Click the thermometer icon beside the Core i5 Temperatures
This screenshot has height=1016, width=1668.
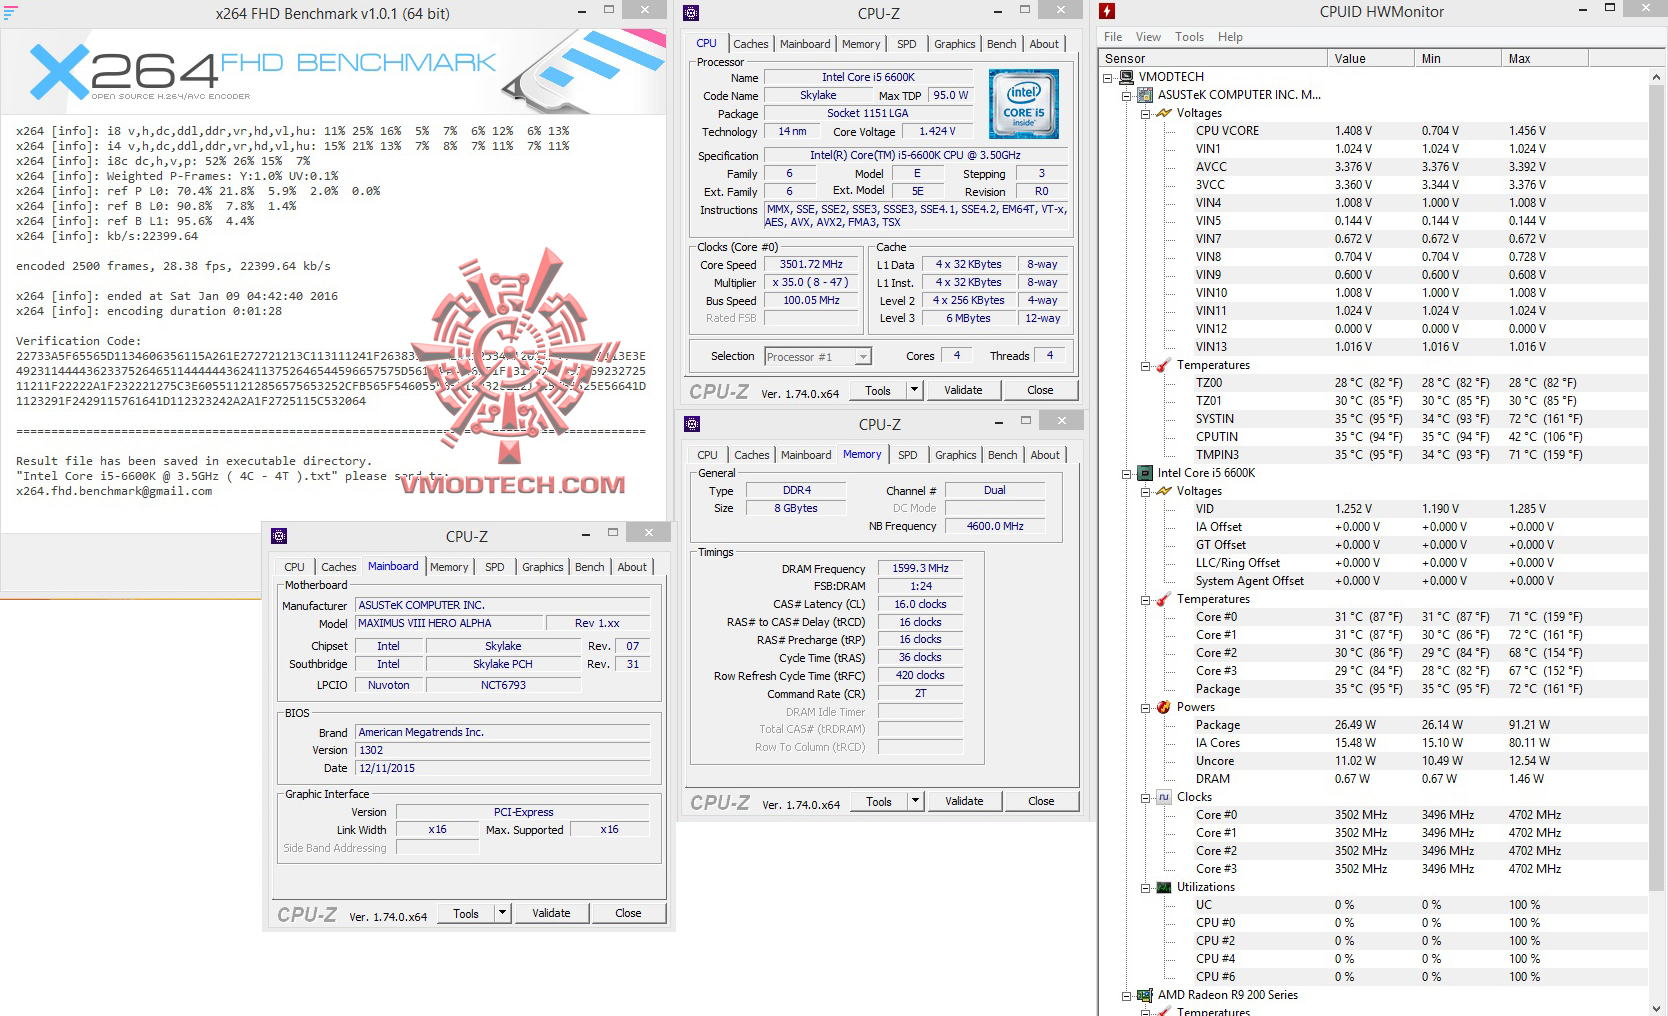pyautogui.click(x=1164, y=599)
